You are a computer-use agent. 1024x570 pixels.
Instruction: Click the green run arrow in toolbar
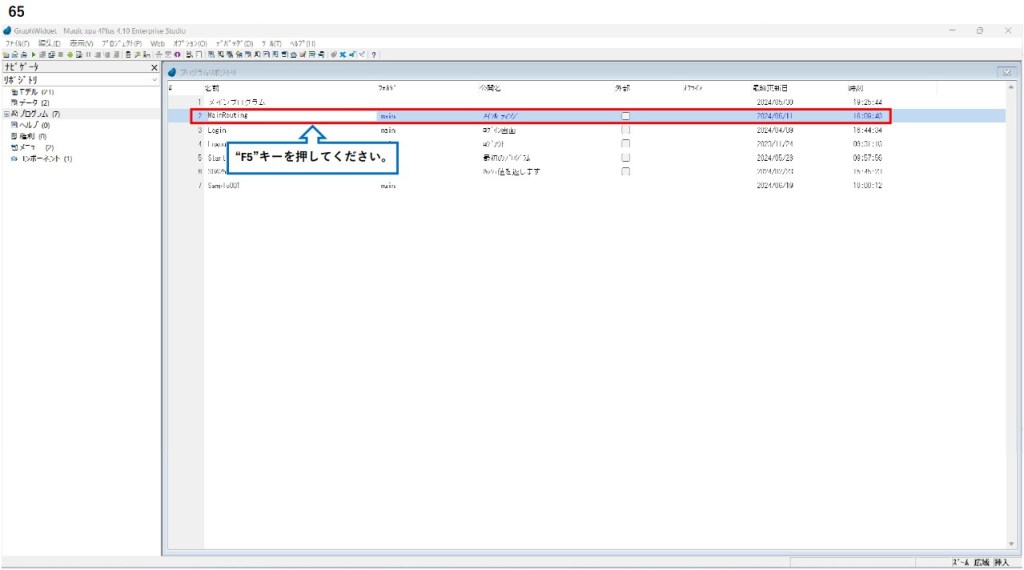tap(33, 54)
